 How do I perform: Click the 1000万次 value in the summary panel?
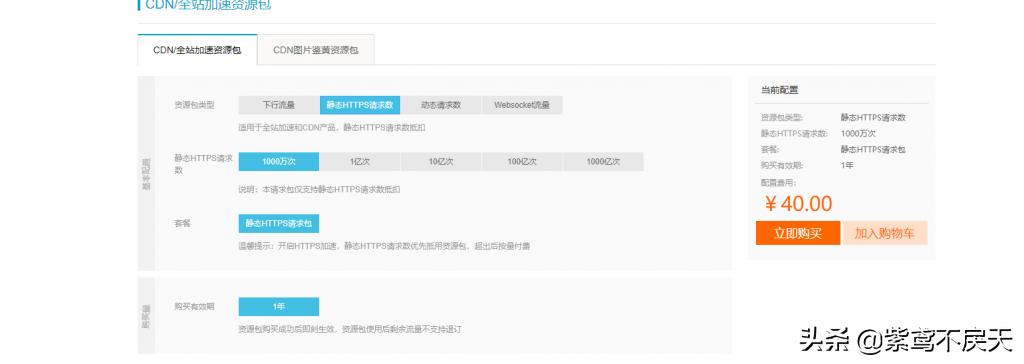click(x=858, y=133)
